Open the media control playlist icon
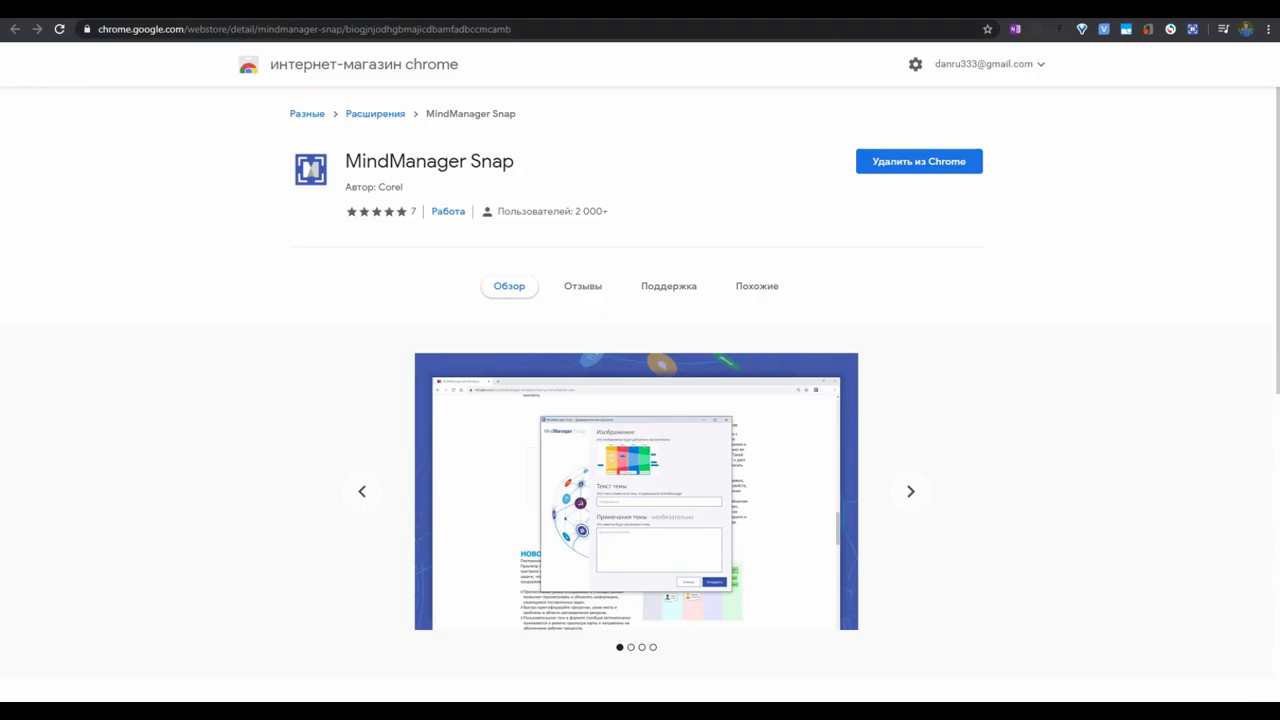This screenshot has height=720, width=1280. pos(1223,29)
